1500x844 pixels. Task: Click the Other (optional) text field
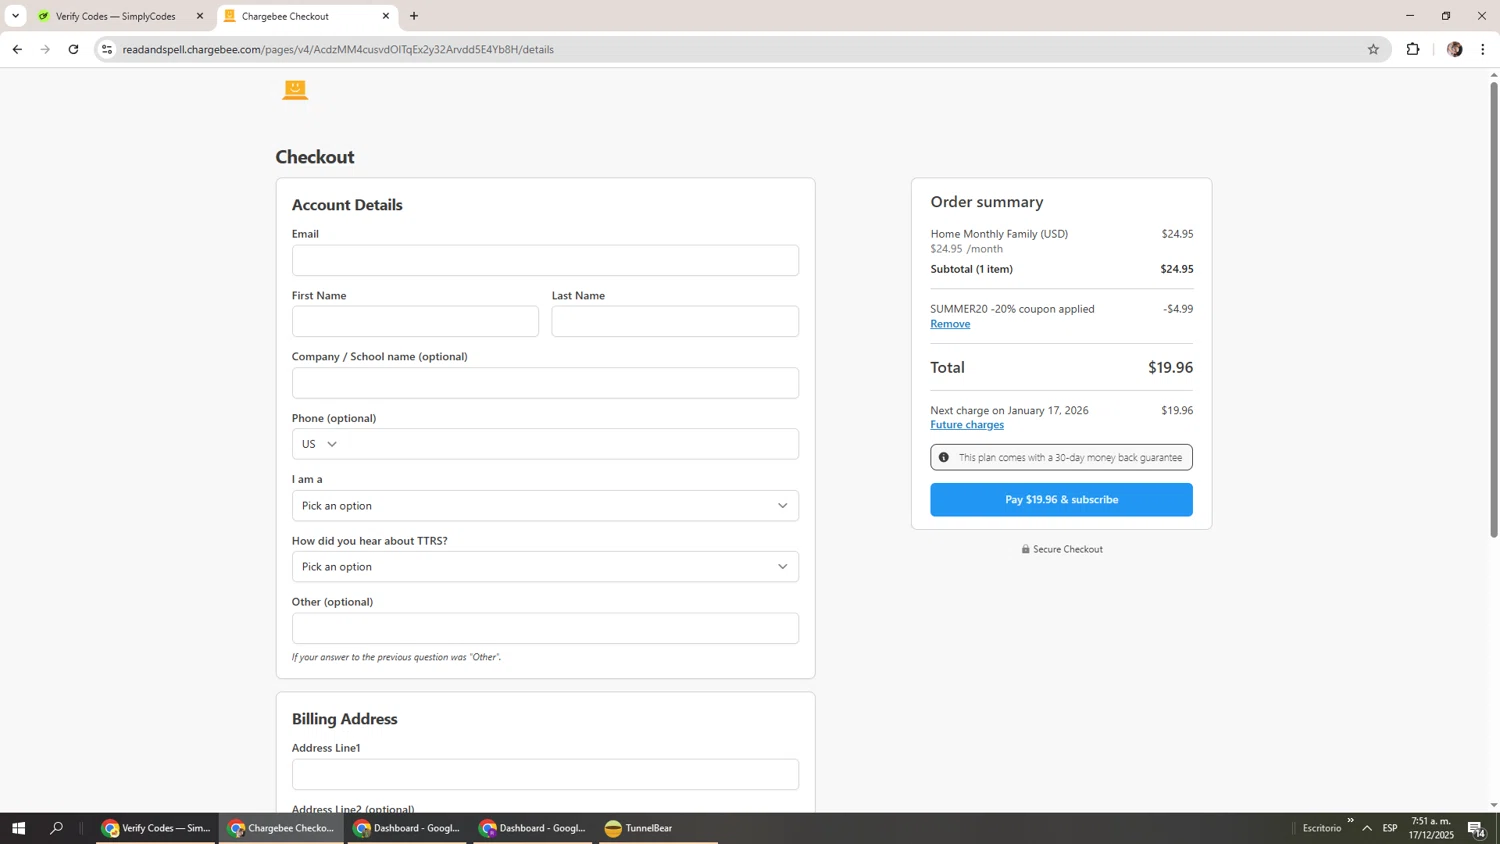[545, 628]
